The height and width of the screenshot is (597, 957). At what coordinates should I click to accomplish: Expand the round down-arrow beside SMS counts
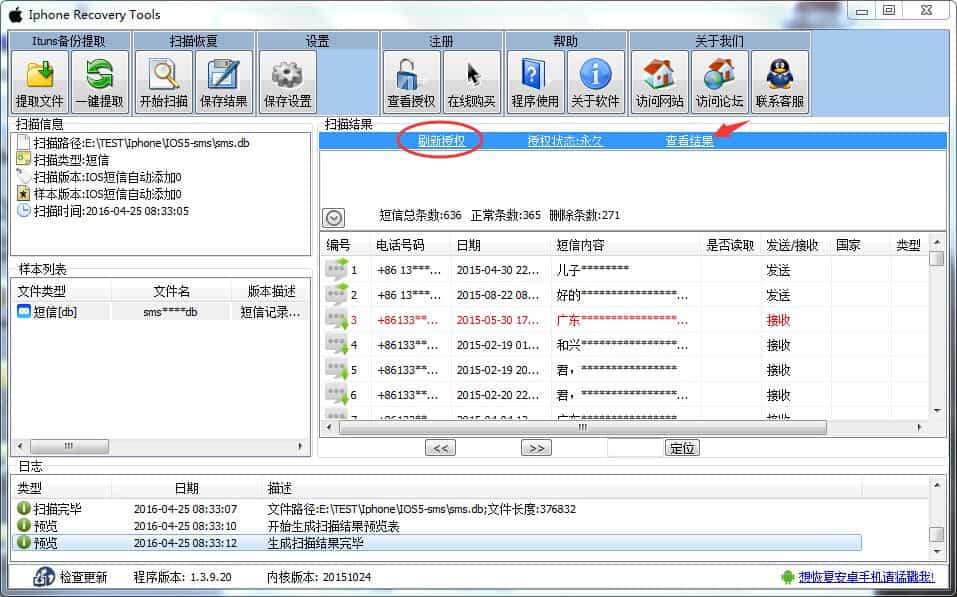[x=333, y=217]
